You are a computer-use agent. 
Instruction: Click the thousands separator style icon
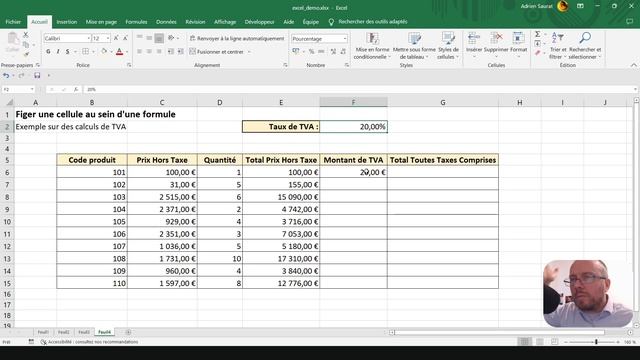click(x=321, y=51)
